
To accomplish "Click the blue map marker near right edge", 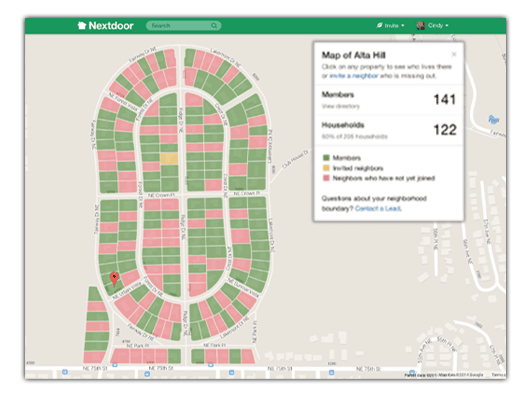I will coord(493,119).
